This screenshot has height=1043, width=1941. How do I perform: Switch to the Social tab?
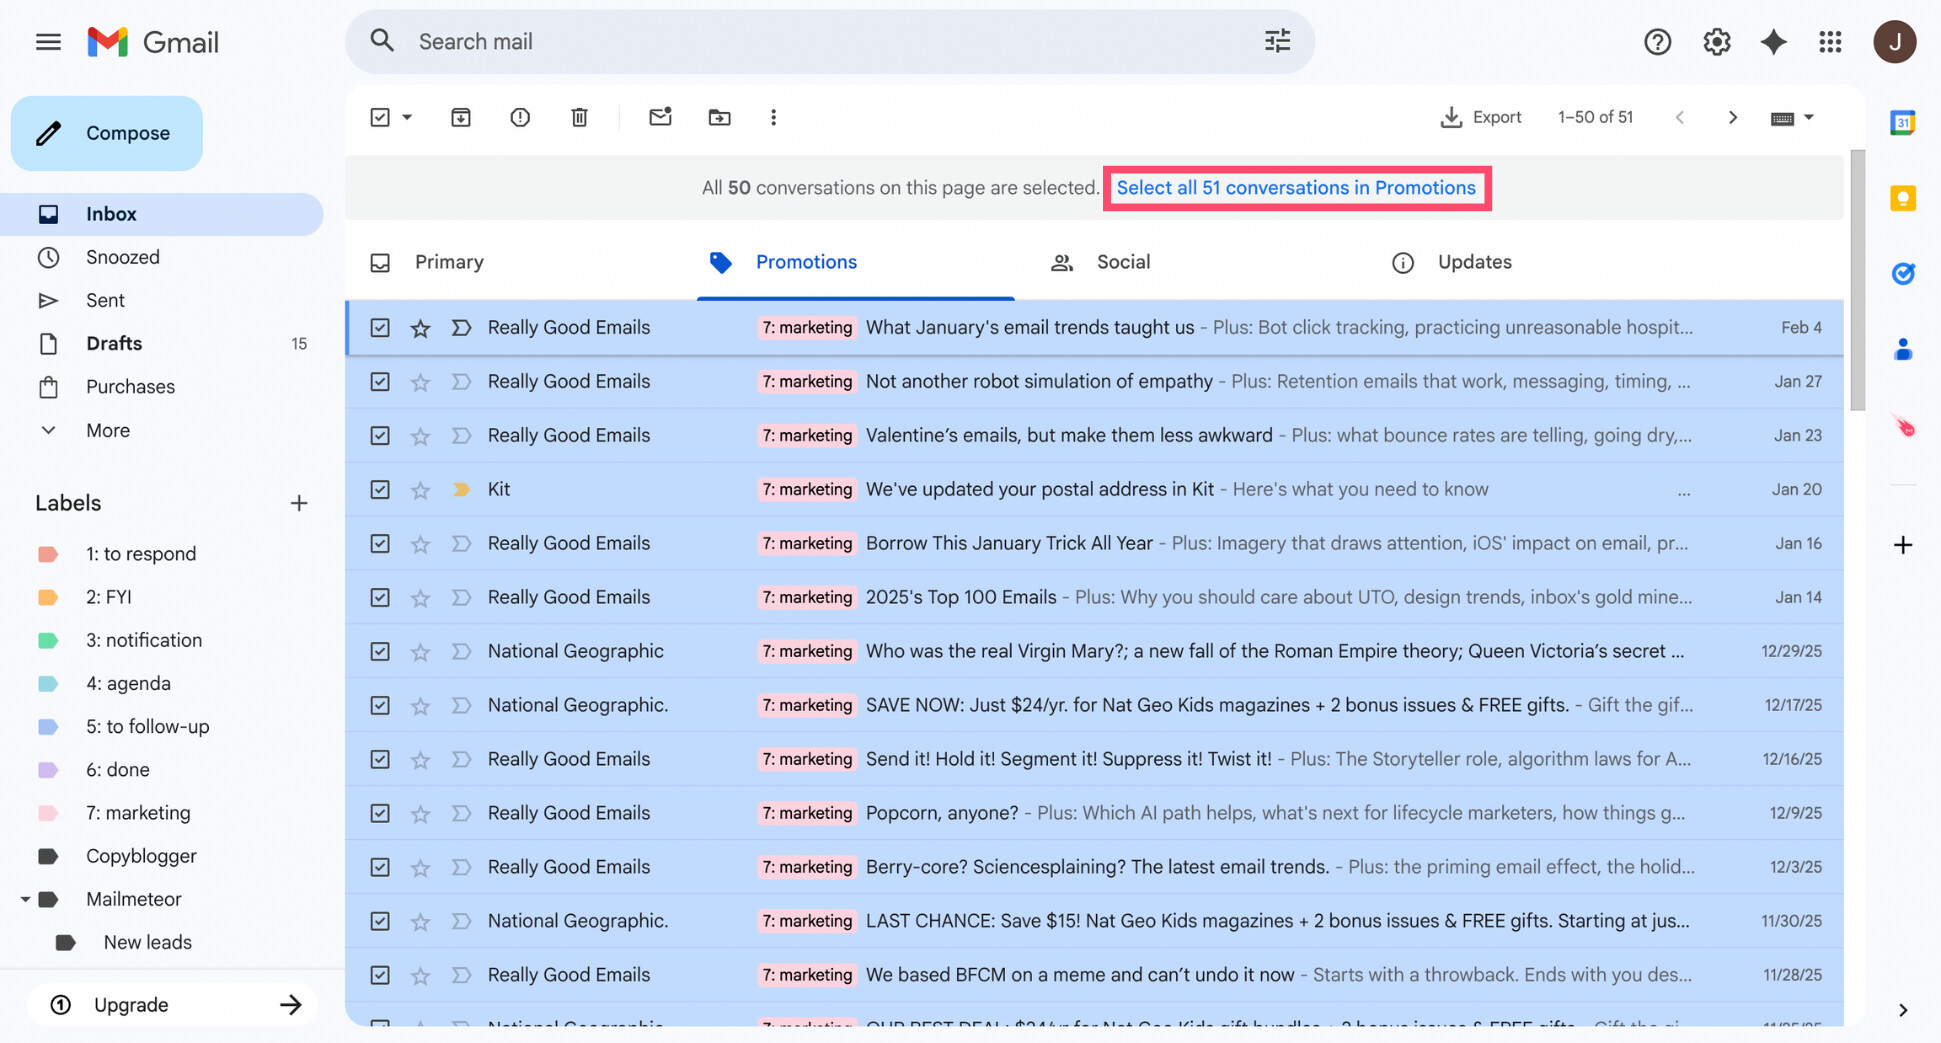(1123, 262)
